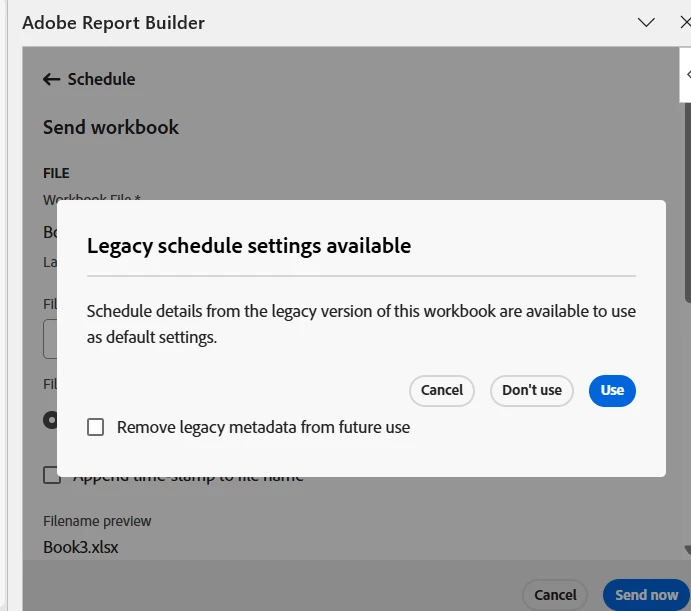Close the Adobe Report Builder pane

coord(685,22)
